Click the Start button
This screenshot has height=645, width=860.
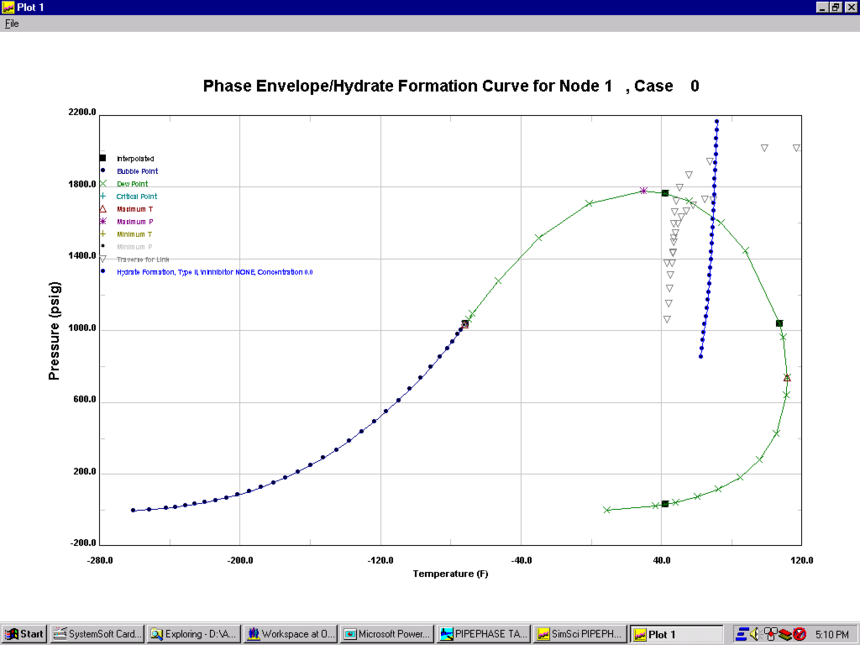click(25, 634)
